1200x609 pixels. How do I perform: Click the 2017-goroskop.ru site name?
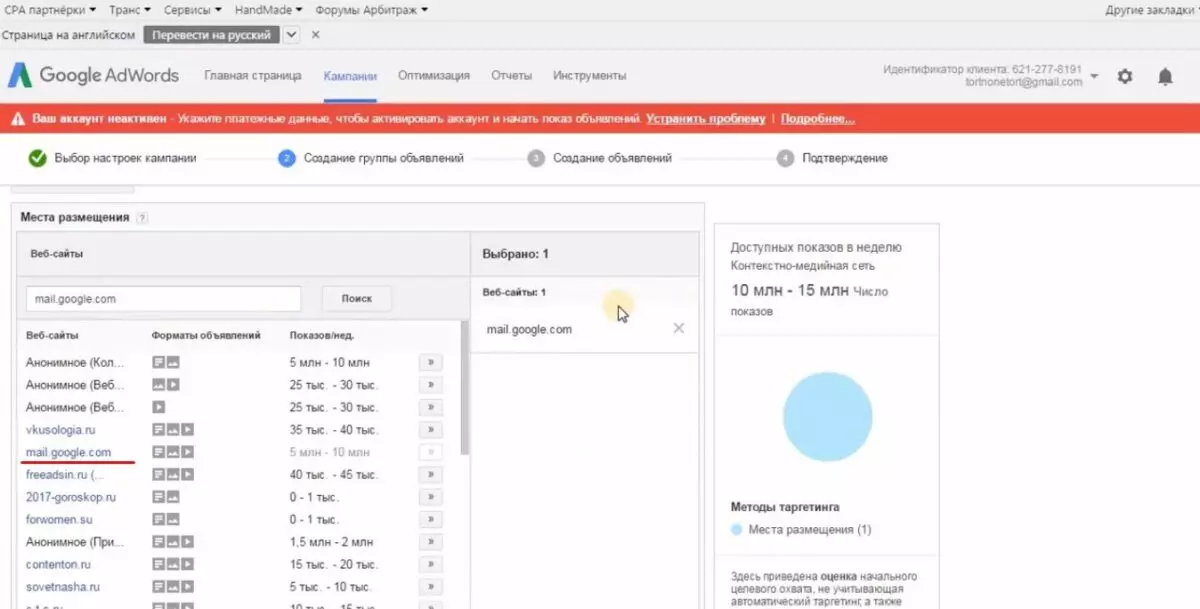click(71, 497)
